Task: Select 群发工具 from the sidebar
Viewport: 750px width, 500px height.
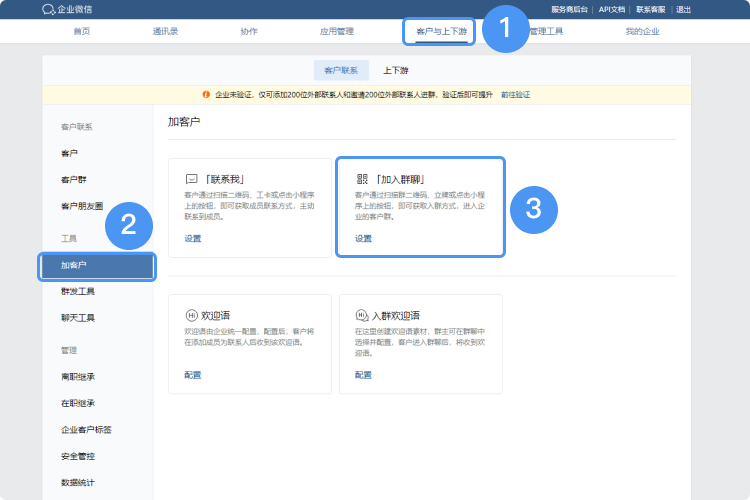Action: click(78, 291)
